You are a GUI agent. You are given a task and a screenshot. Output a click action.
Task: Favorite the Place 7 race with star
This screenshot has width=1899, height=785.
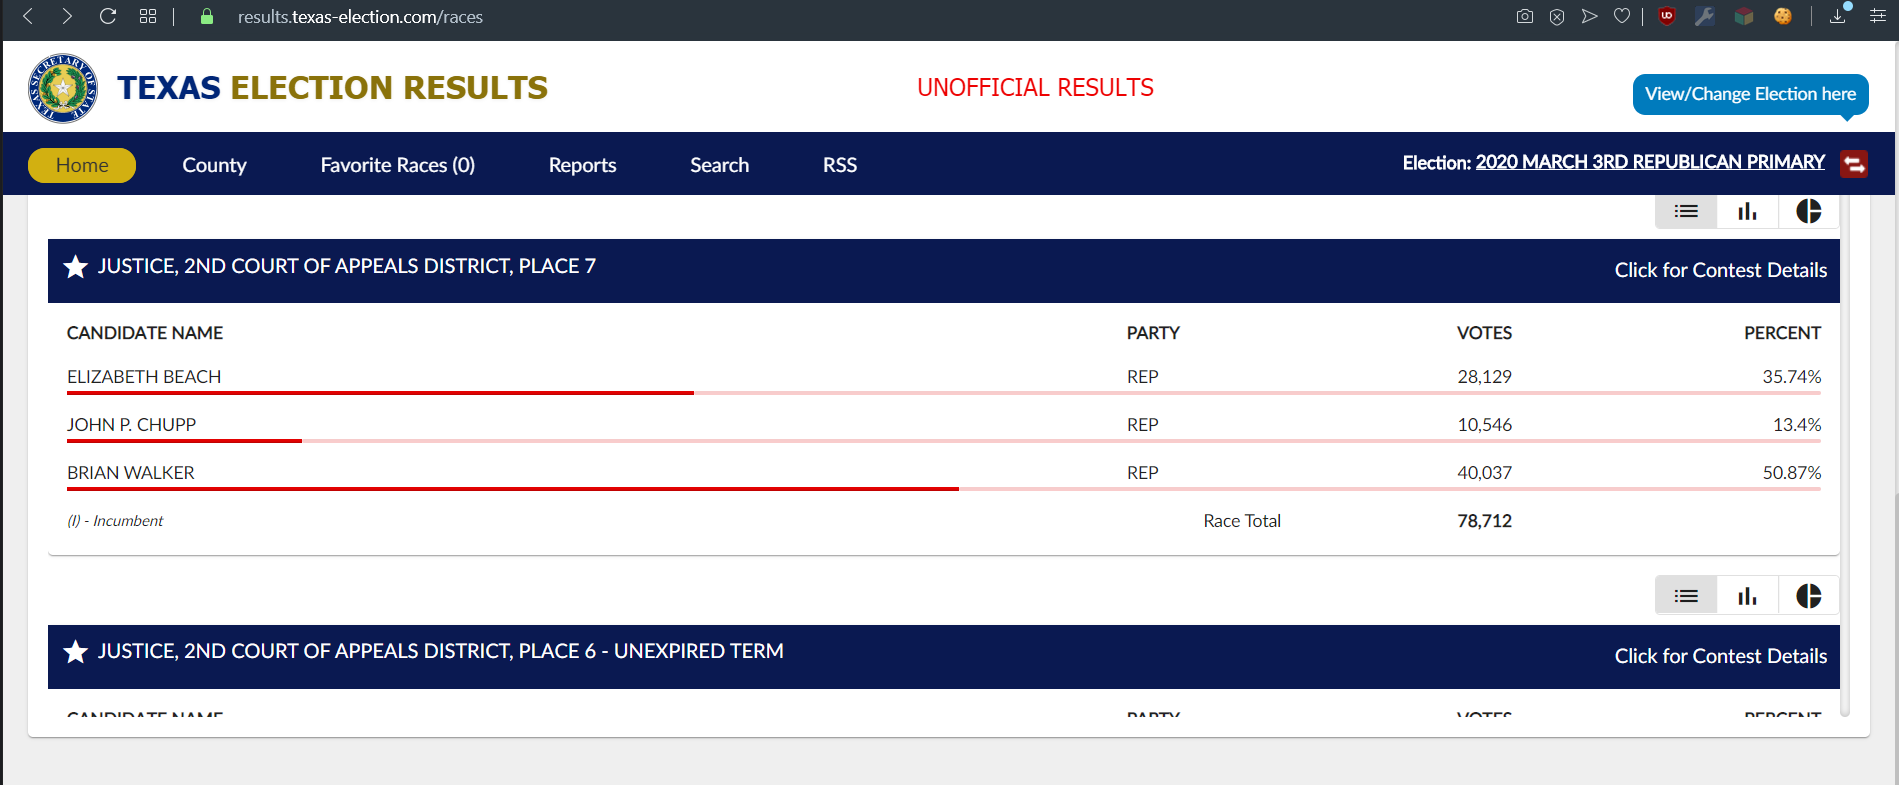tap(75, 266)
